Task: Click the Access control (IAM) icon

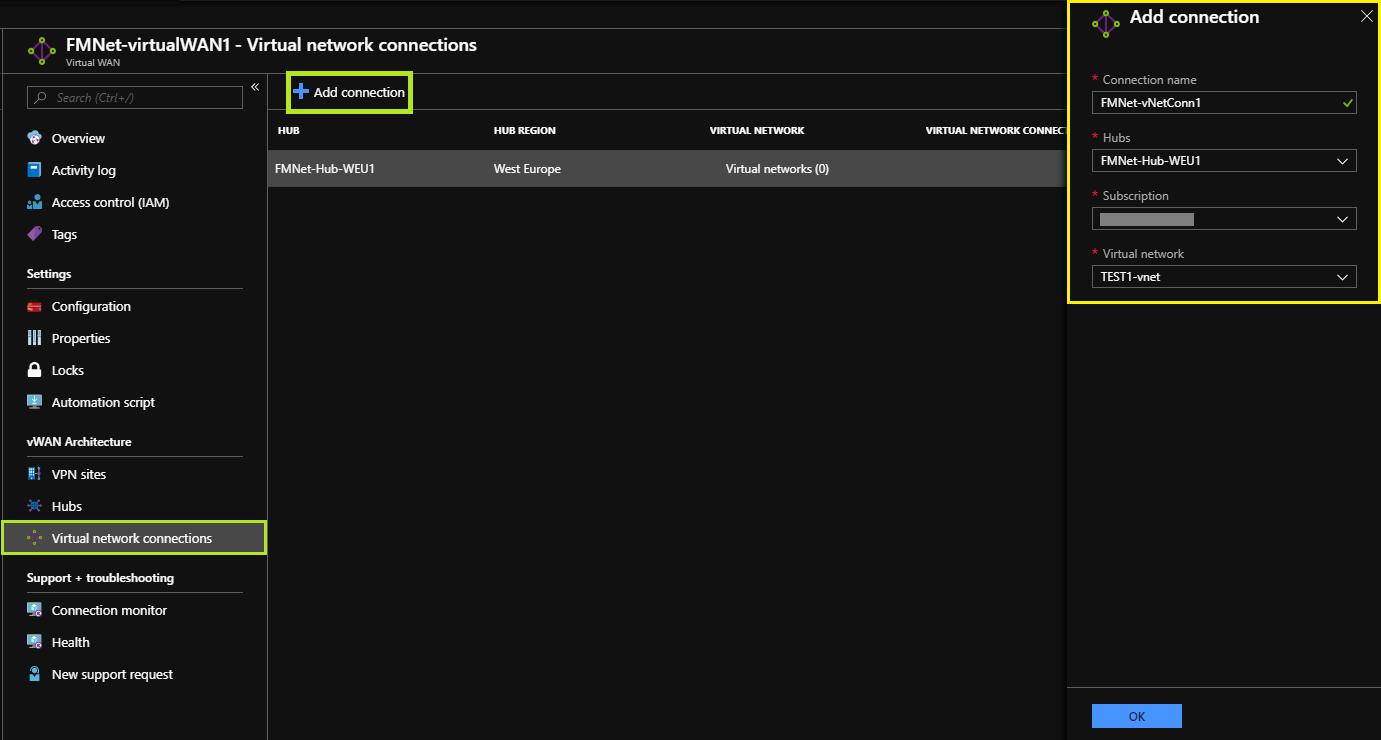Action: (x=35, y=202)
